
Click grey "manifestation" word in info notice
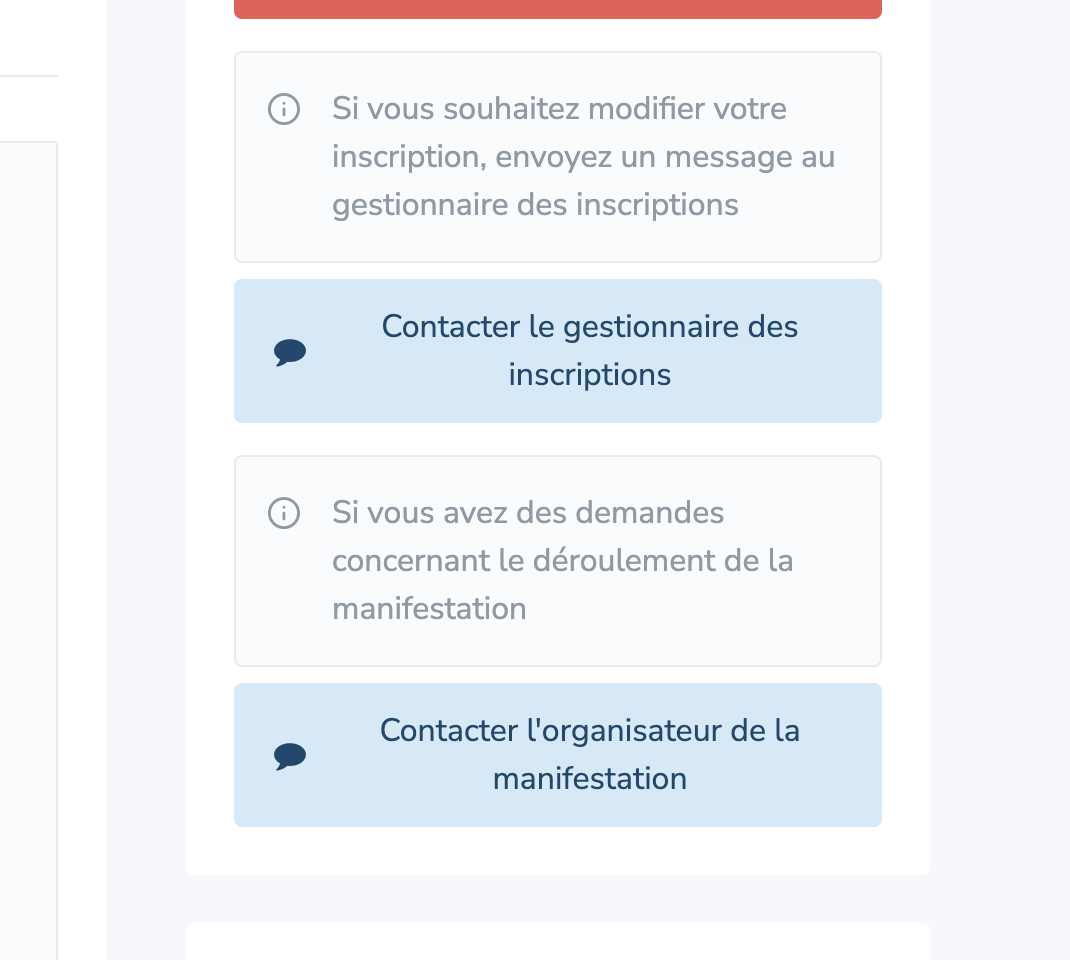point(429,609)
